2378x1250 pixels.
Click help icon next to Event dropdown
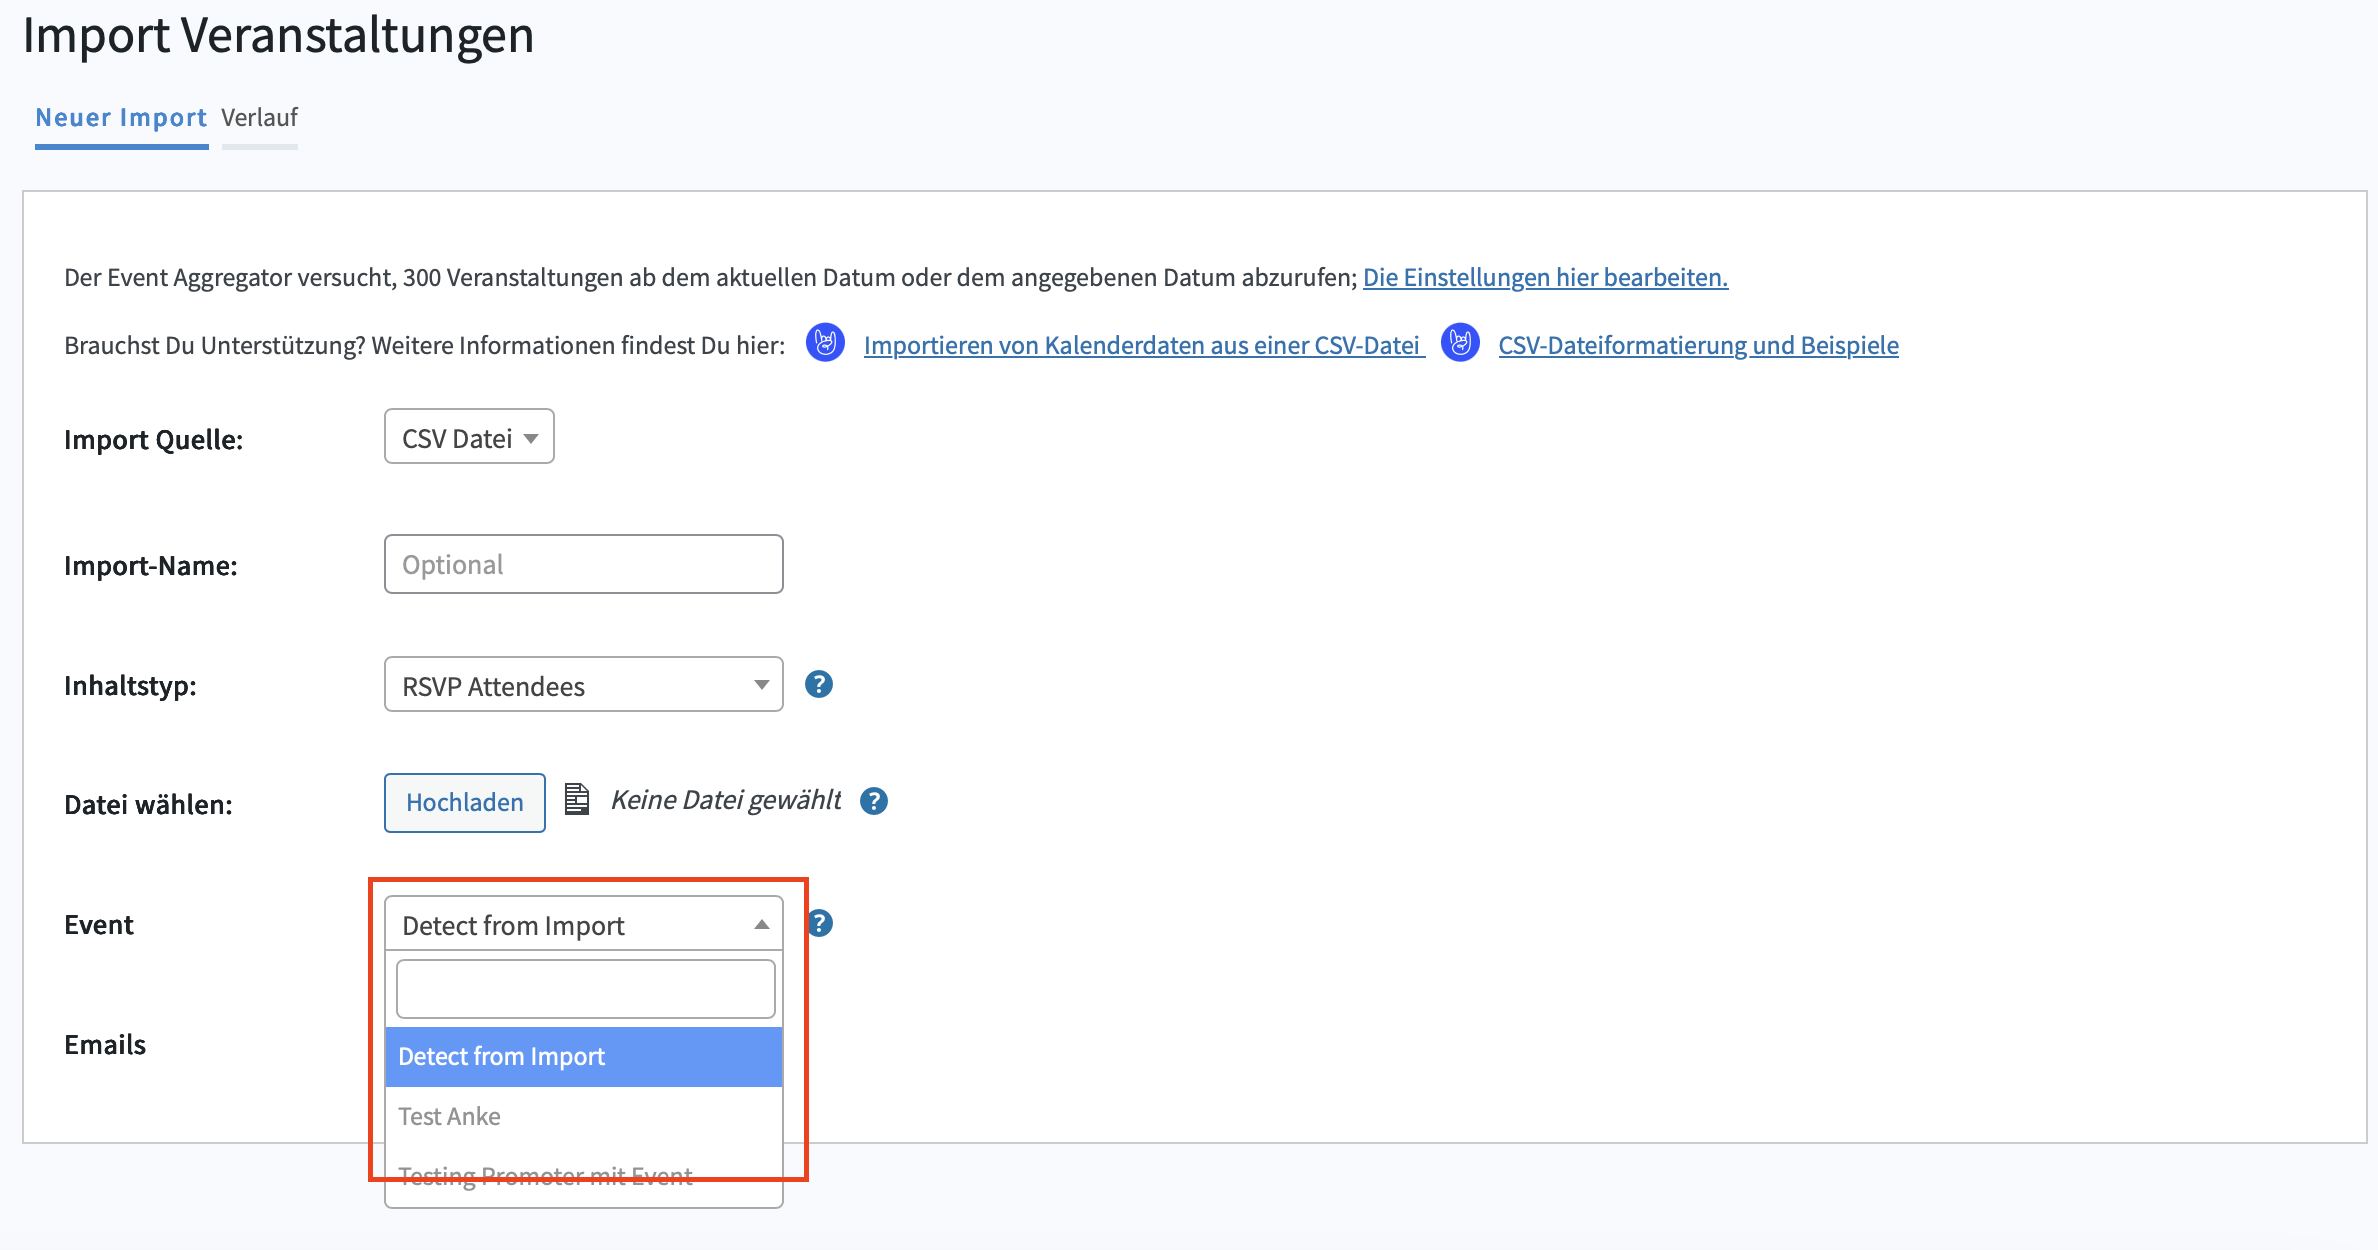click(821, 923)
